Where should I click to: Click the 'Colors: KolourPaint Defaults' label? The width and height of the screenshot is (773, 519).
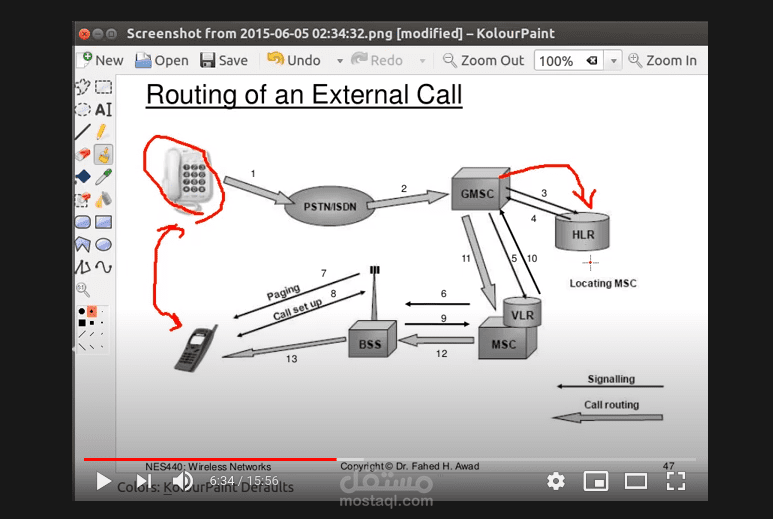[x=205, y=487]
